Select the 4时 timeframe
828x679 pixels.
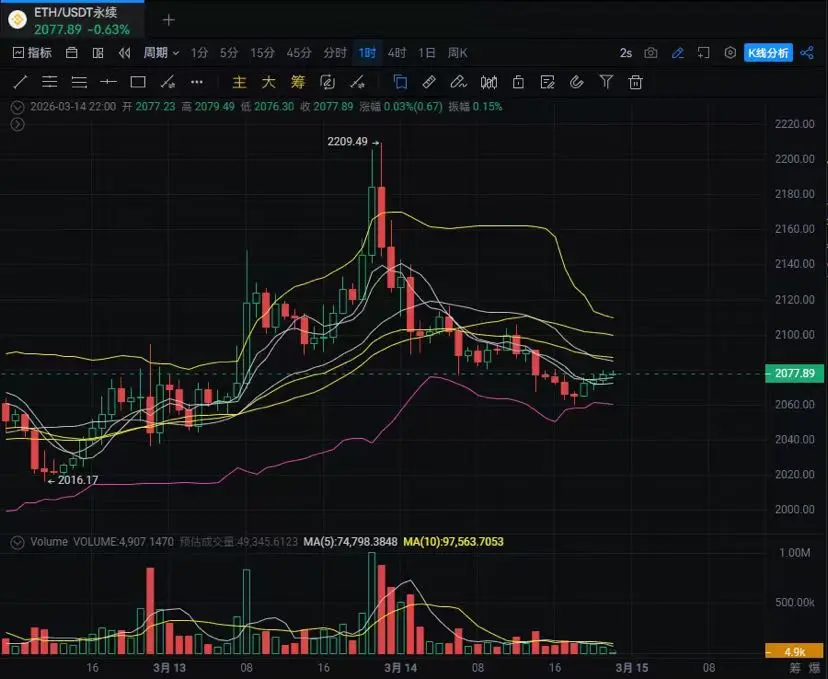(x=397, y=53)
